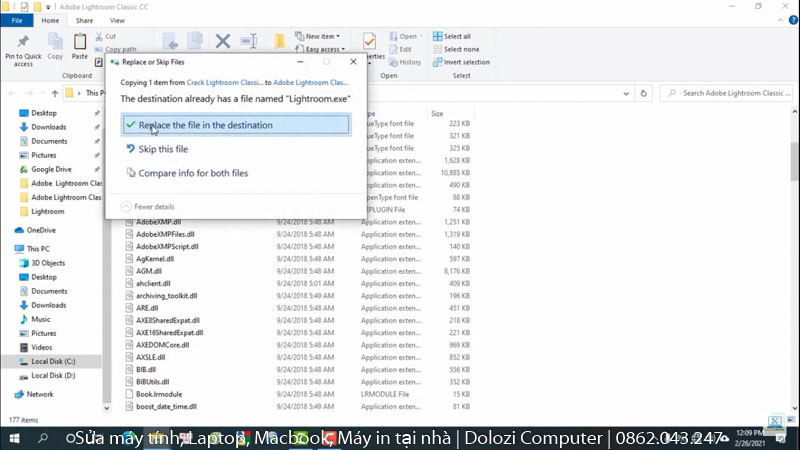The image size is (800, 450).
Task: Click the red X Delete icon
Action: click(223, 42)
